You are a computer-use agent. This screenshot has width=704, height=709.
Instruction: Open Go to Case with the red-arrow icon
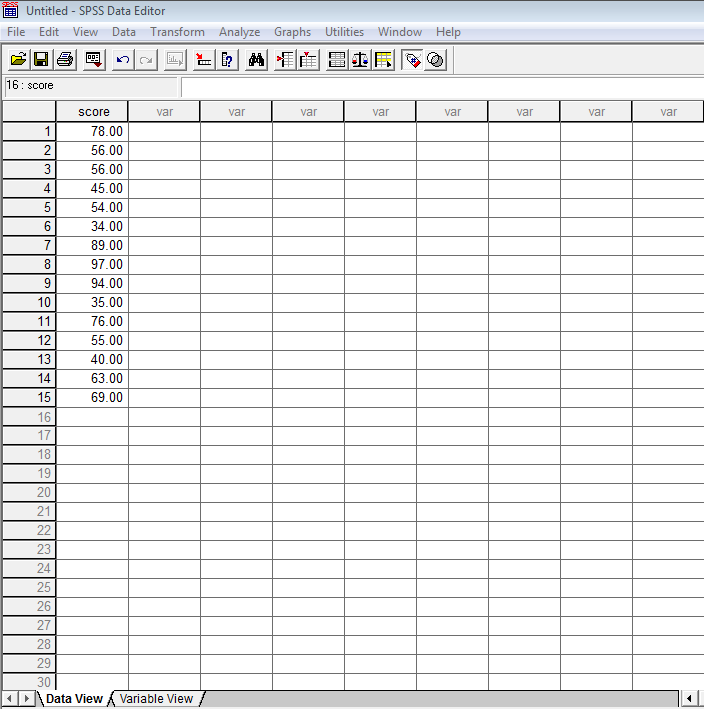click(x=203, y=60)
